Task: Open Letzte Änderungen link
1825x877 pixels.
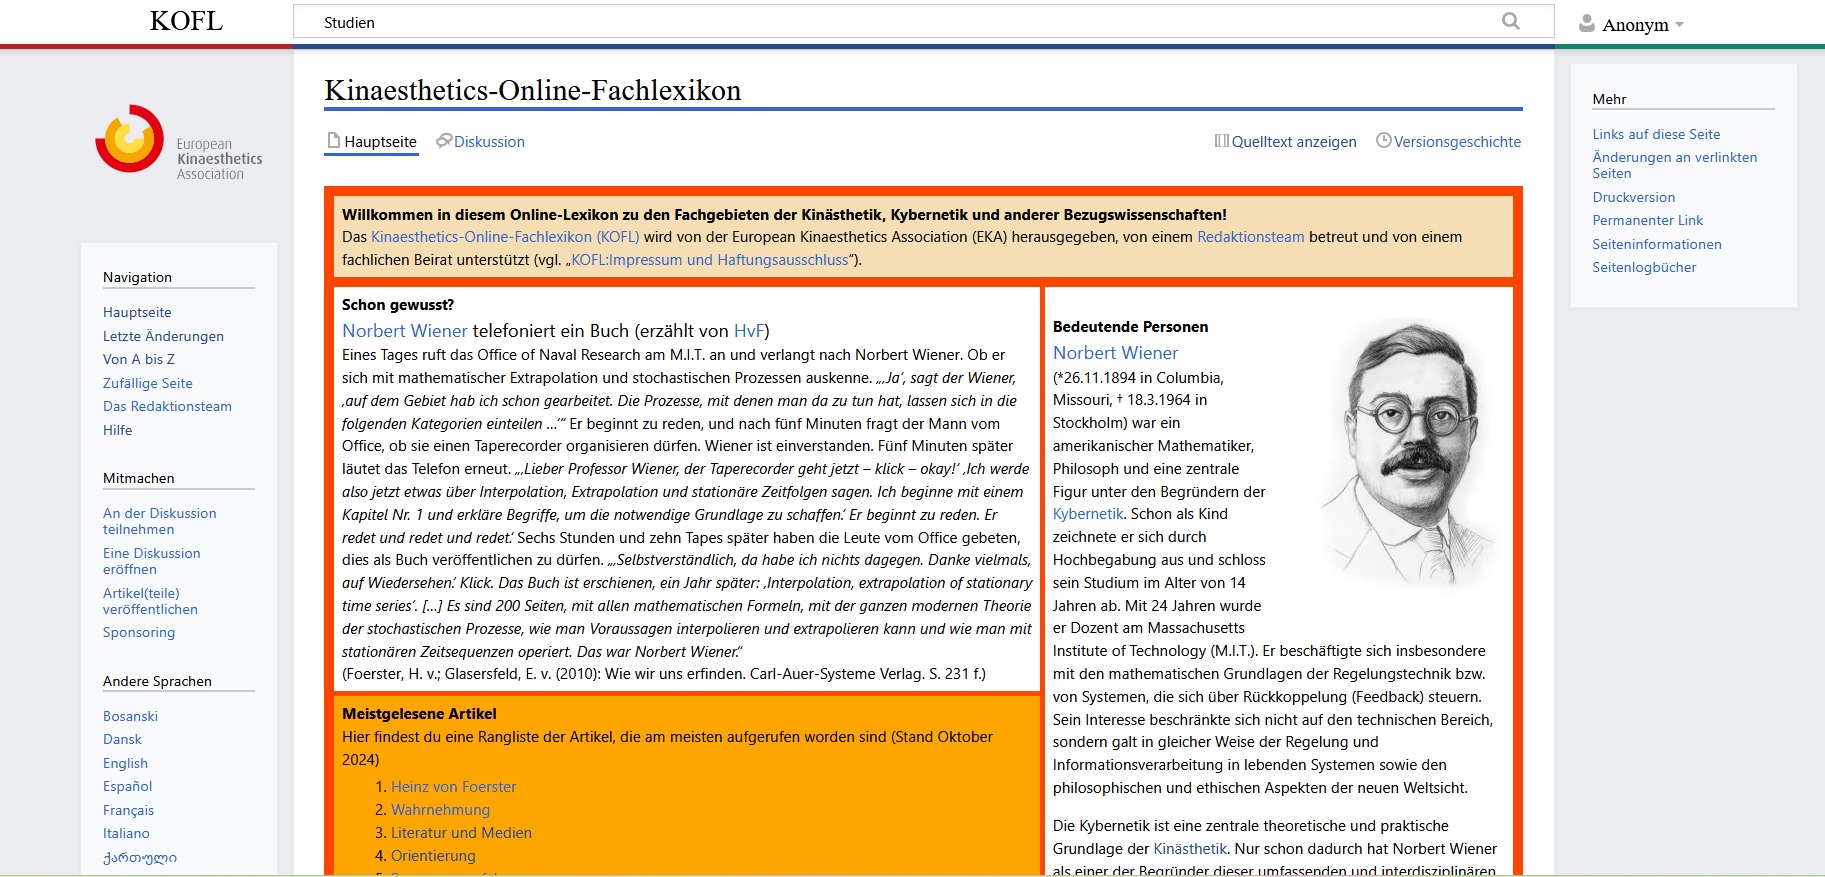Action: point(163,336)
